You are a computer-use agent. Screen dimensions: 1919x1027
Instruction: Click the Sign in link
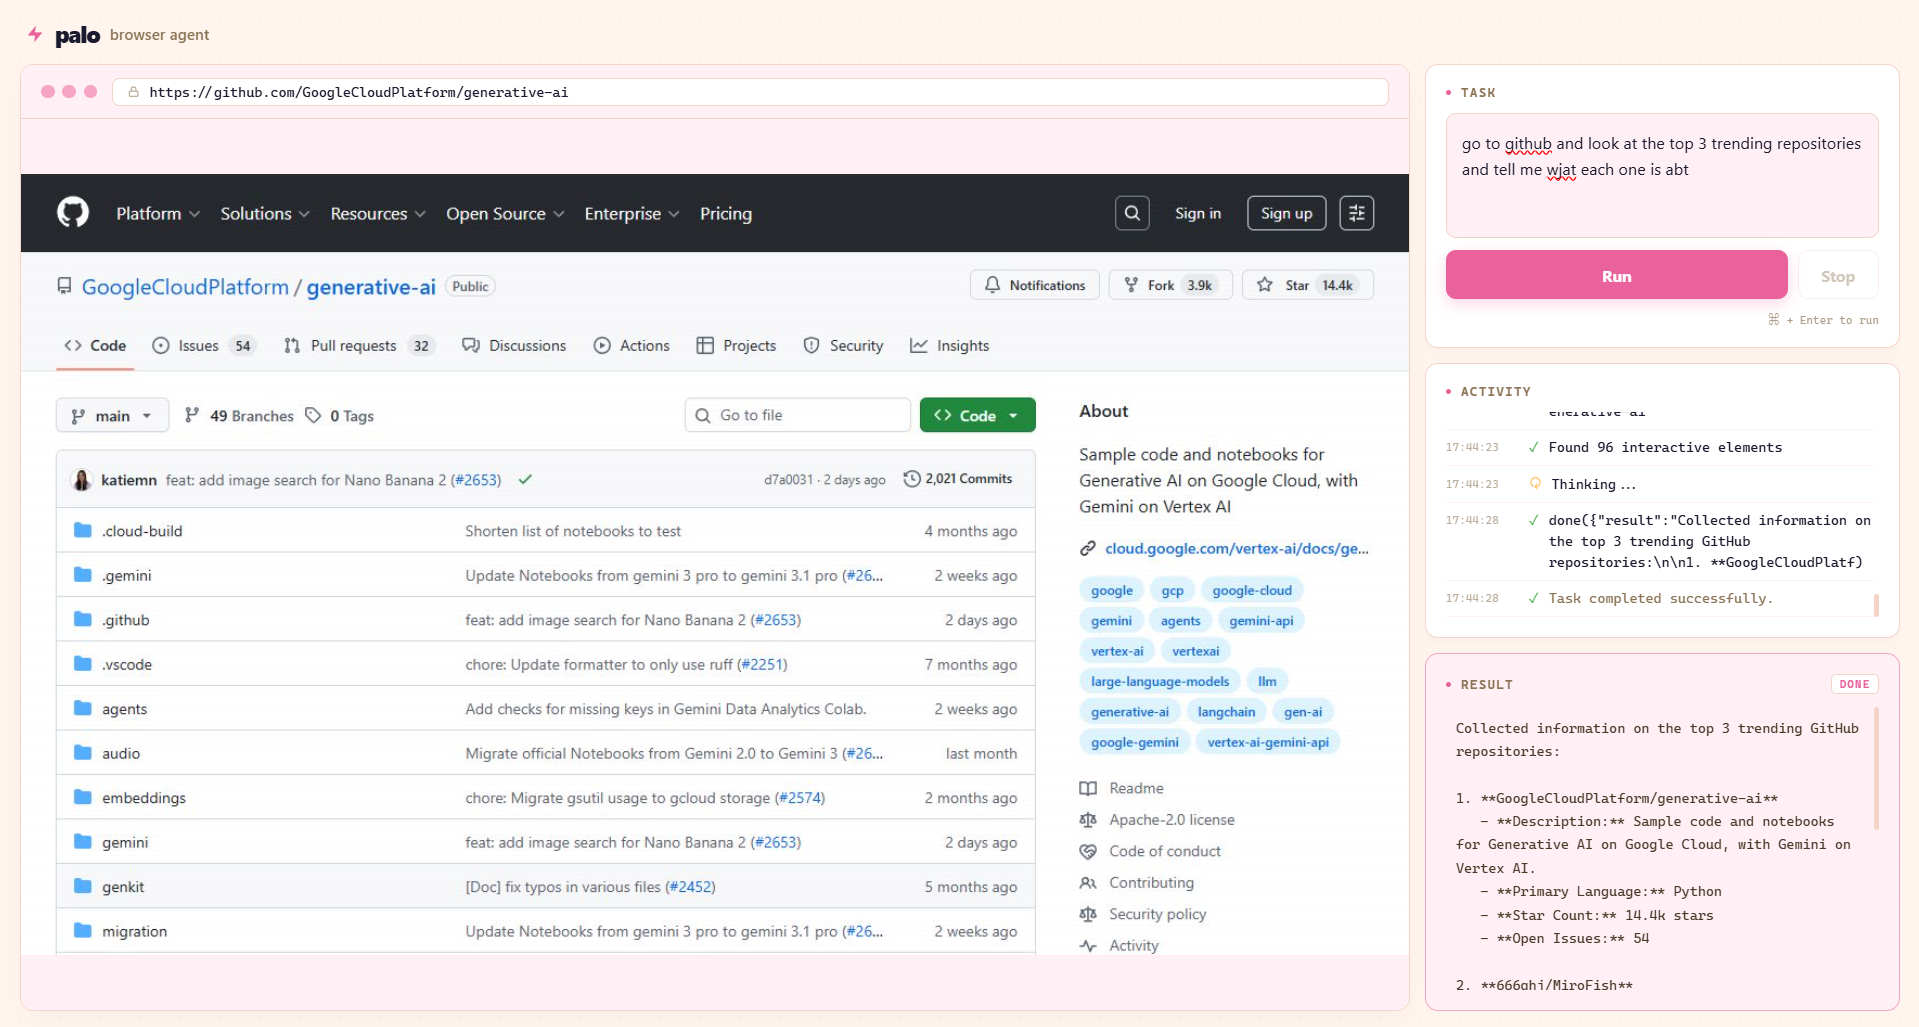click(1197, 213)
